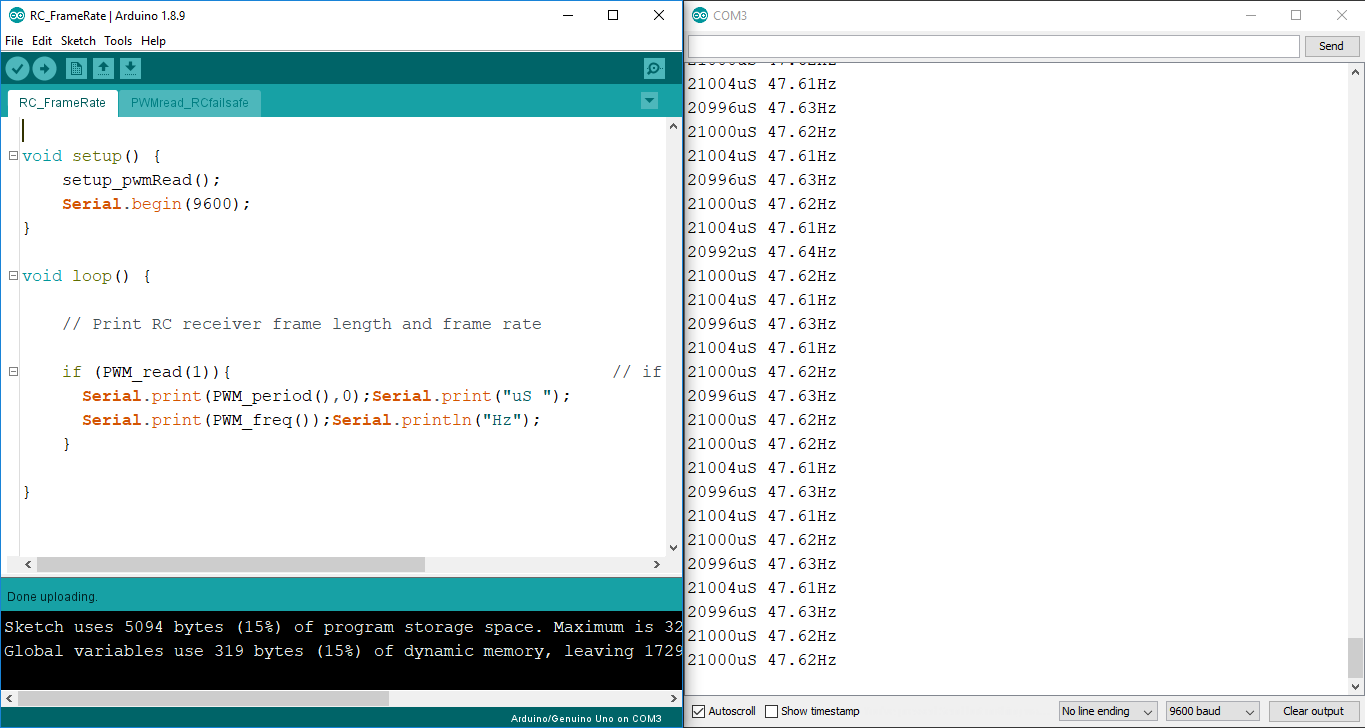The image size is (1365, 728).
Task: Create a new sketch with New icon
Action: [x=76, y=68]
